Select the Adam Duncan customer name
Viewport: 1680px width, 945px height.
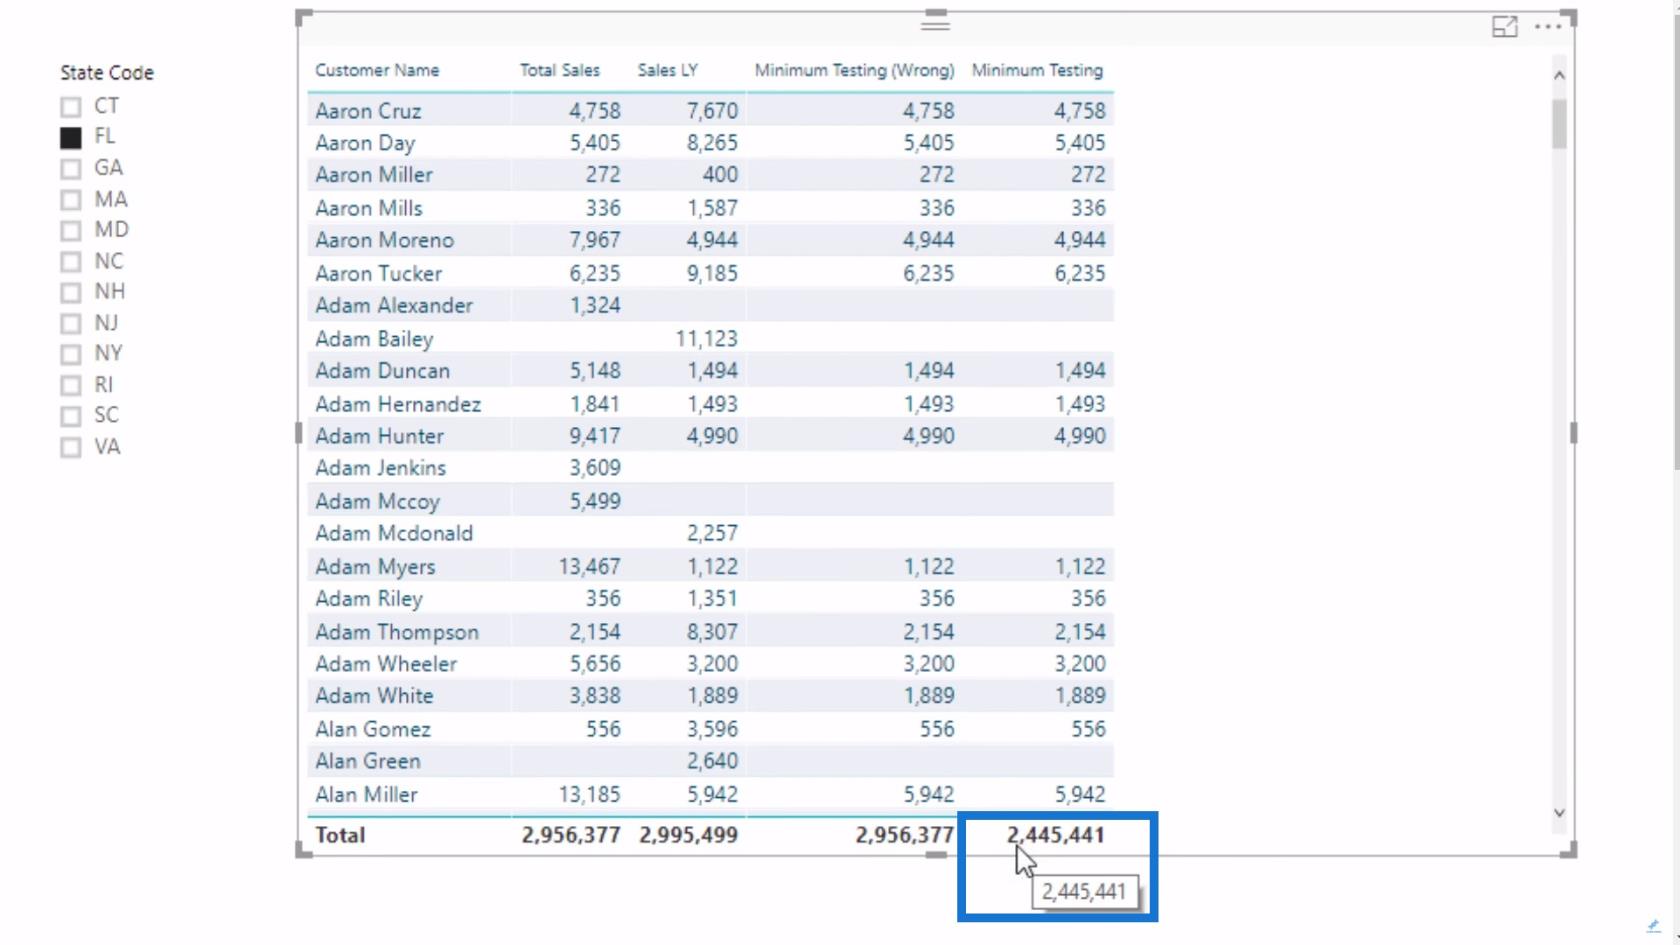click(382, 371)
